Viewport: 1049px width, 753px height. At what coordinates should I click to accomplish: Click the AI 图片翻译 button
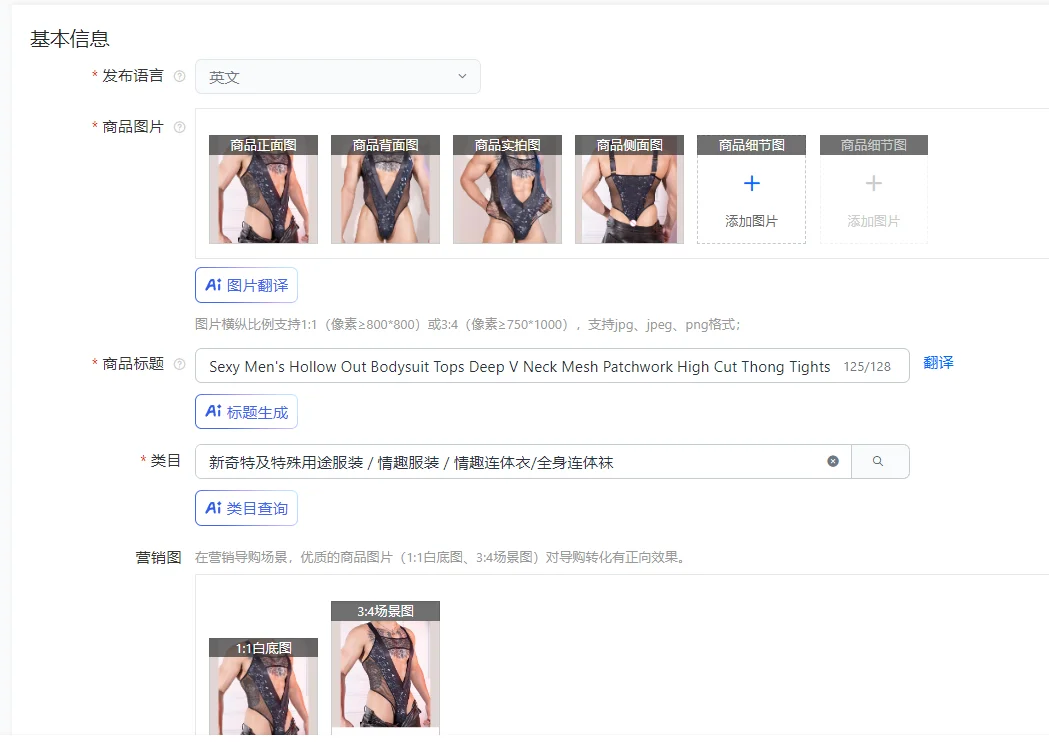(246, 286)
